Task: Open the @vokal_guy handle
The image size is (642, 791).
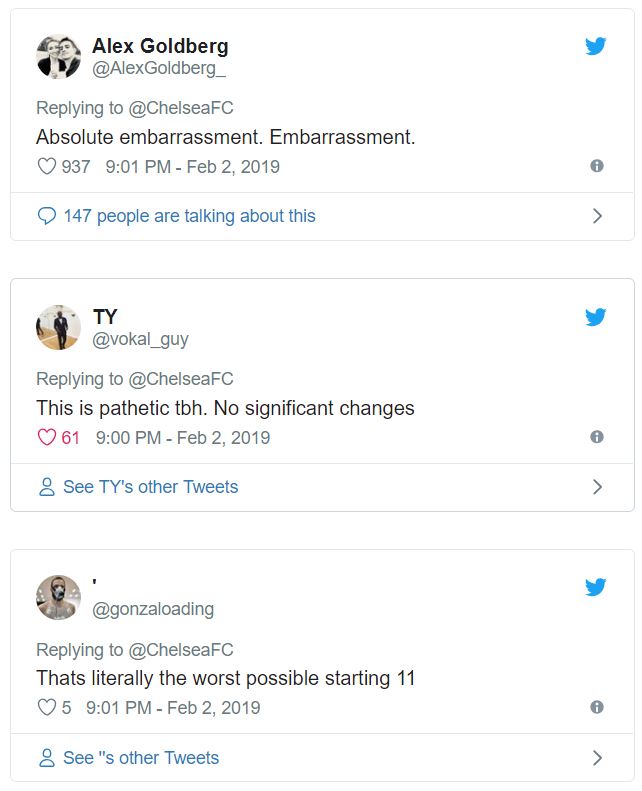Action: coord(140,339)
